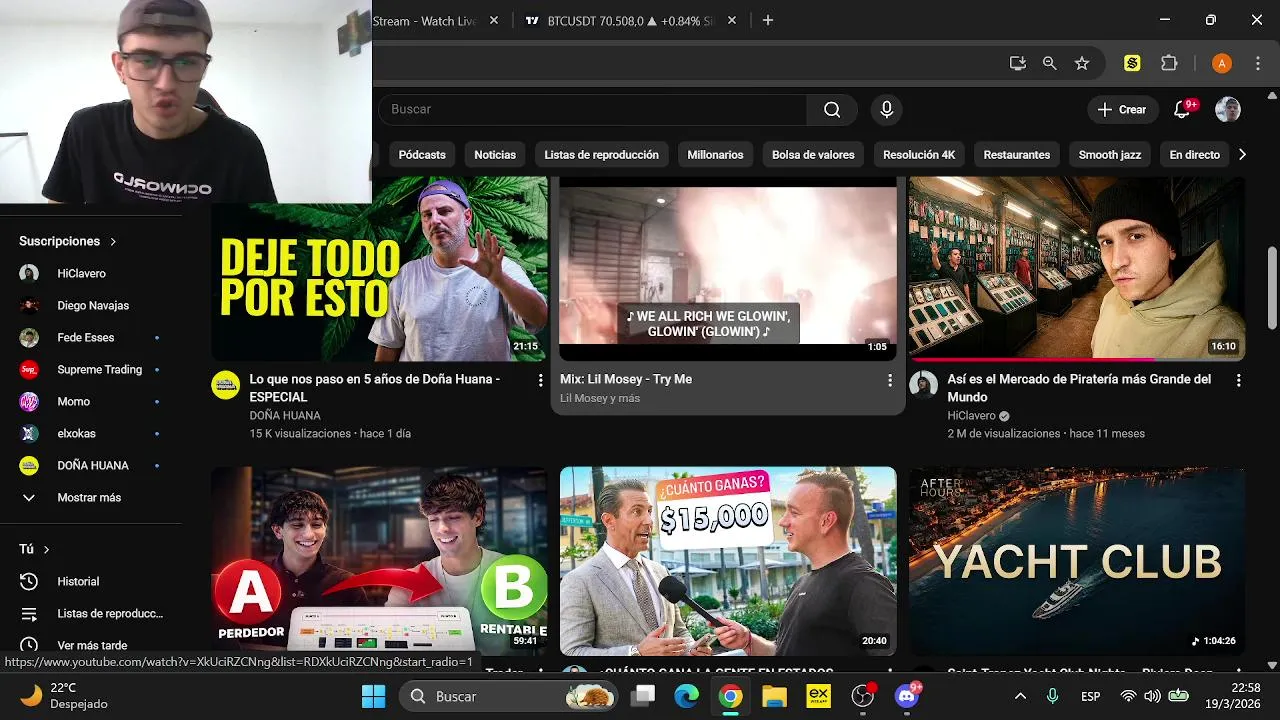
Task: Click the YouTube search magnifier button
Action: [x=832, y=110]
